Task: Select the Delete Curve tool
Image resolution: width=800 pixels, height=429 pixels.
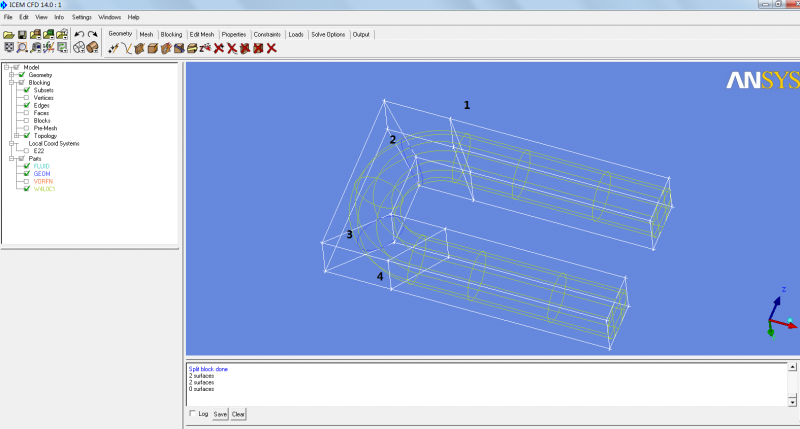Action: (232, 48)
